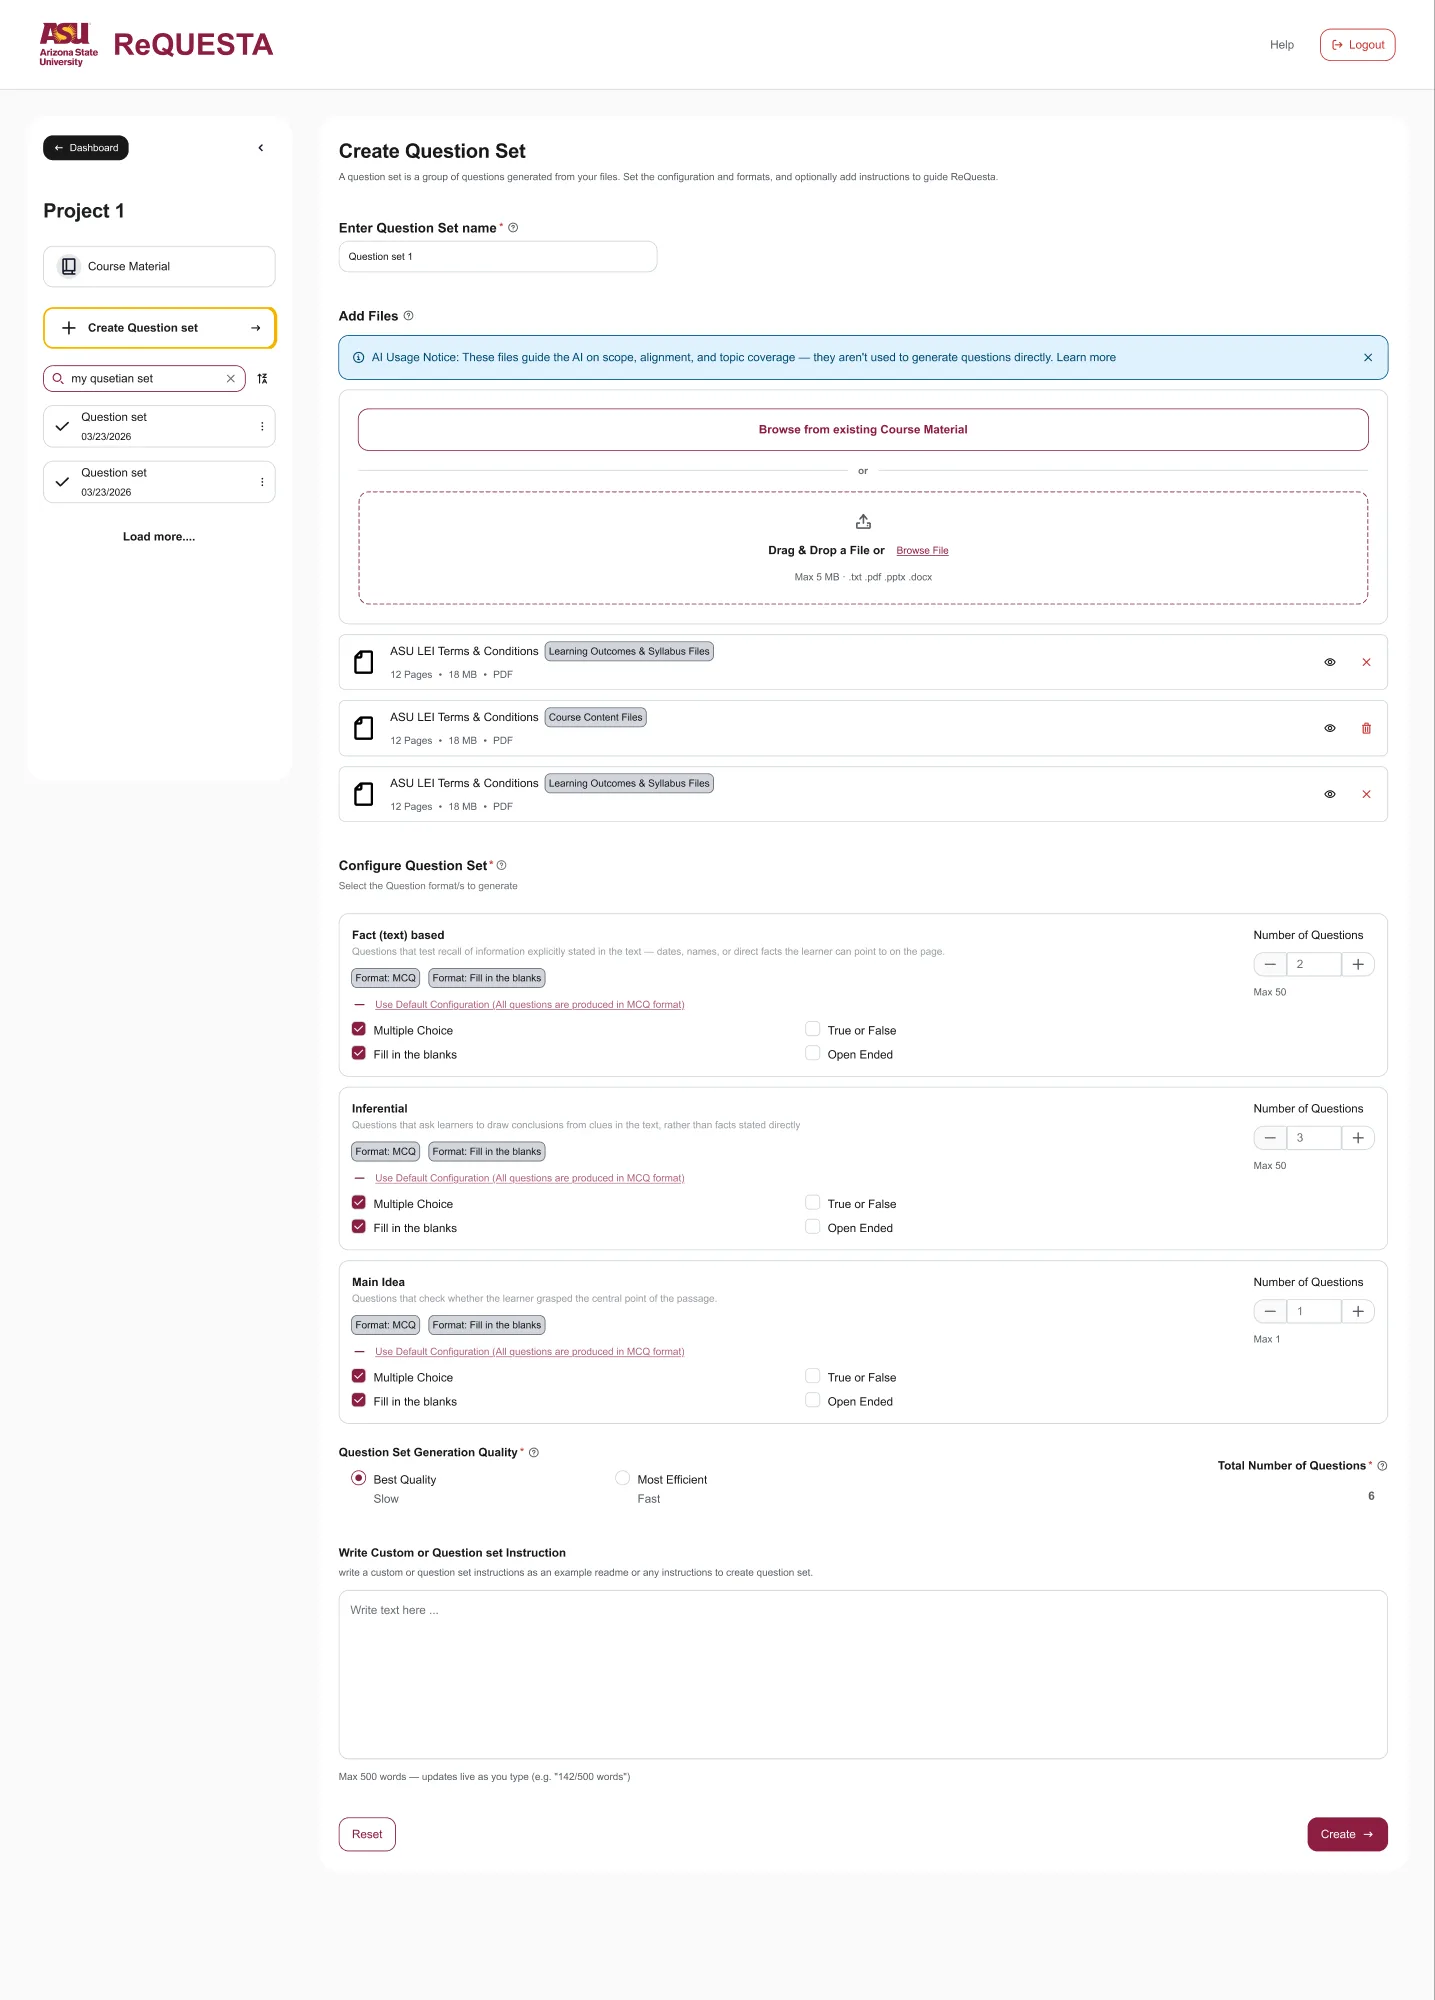Remove the first Learning Outcomes & Syllabus file
The image size is (1435, 2000).
coord(1366,662)
